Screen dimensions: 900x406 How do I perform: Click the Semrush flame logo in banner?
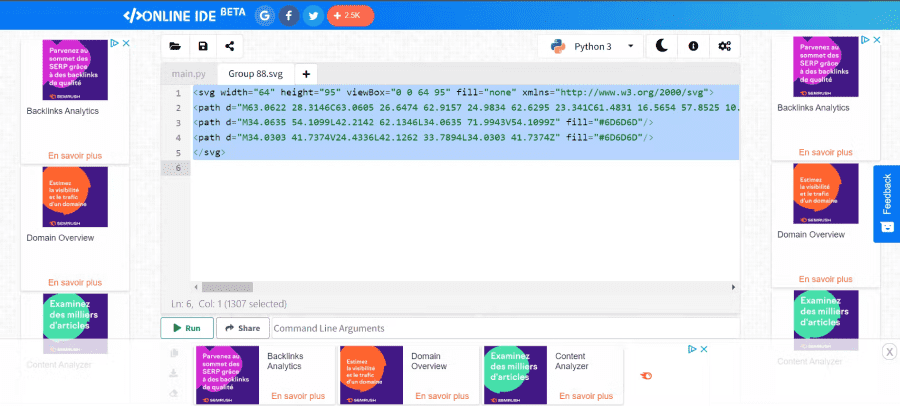point(646,376)
